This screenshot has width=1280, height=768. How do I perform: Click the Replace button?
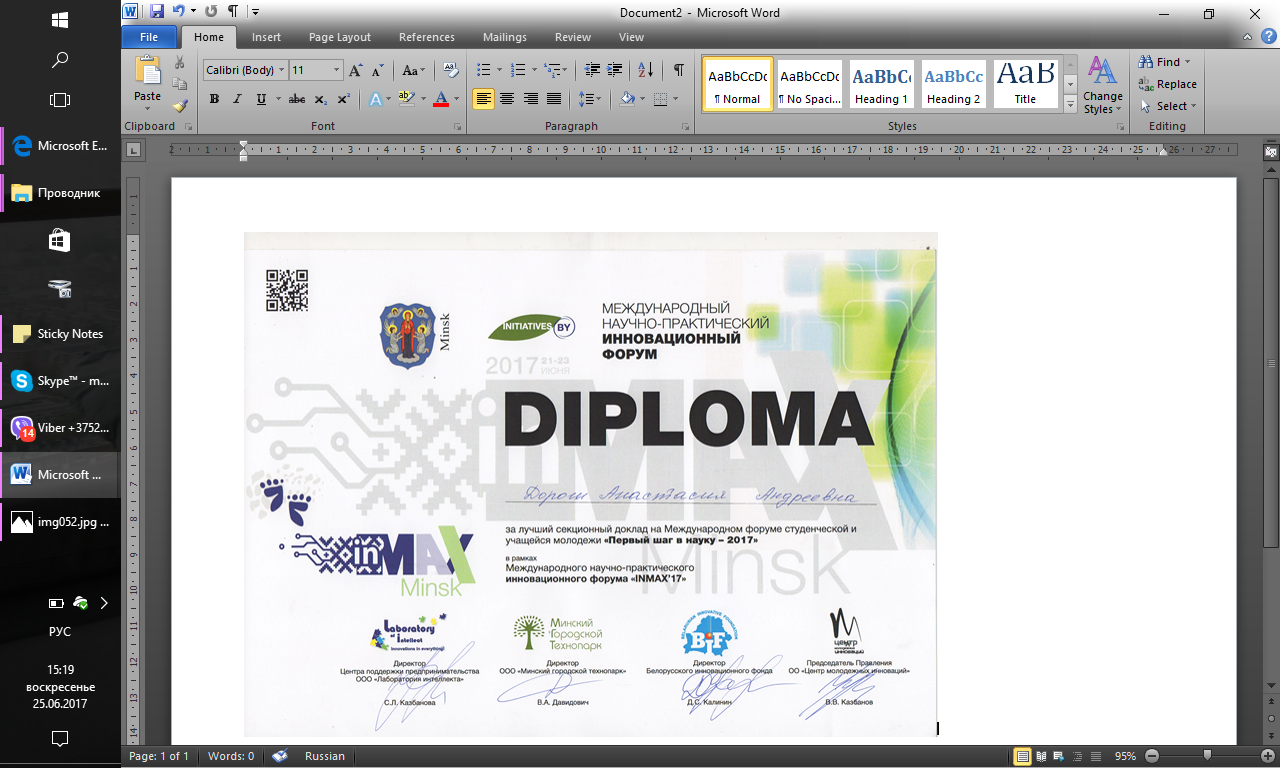(x=1167, y=84)
